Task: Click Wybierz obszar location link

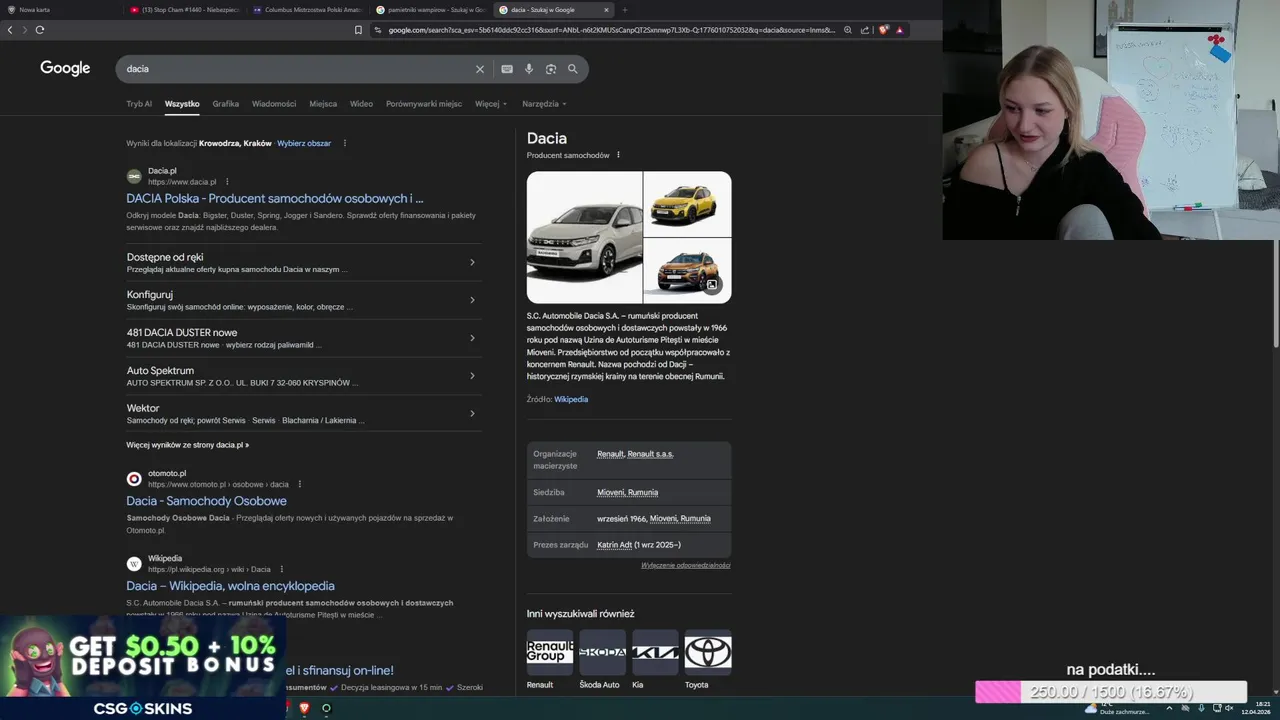Action: [x=304, y=143]
